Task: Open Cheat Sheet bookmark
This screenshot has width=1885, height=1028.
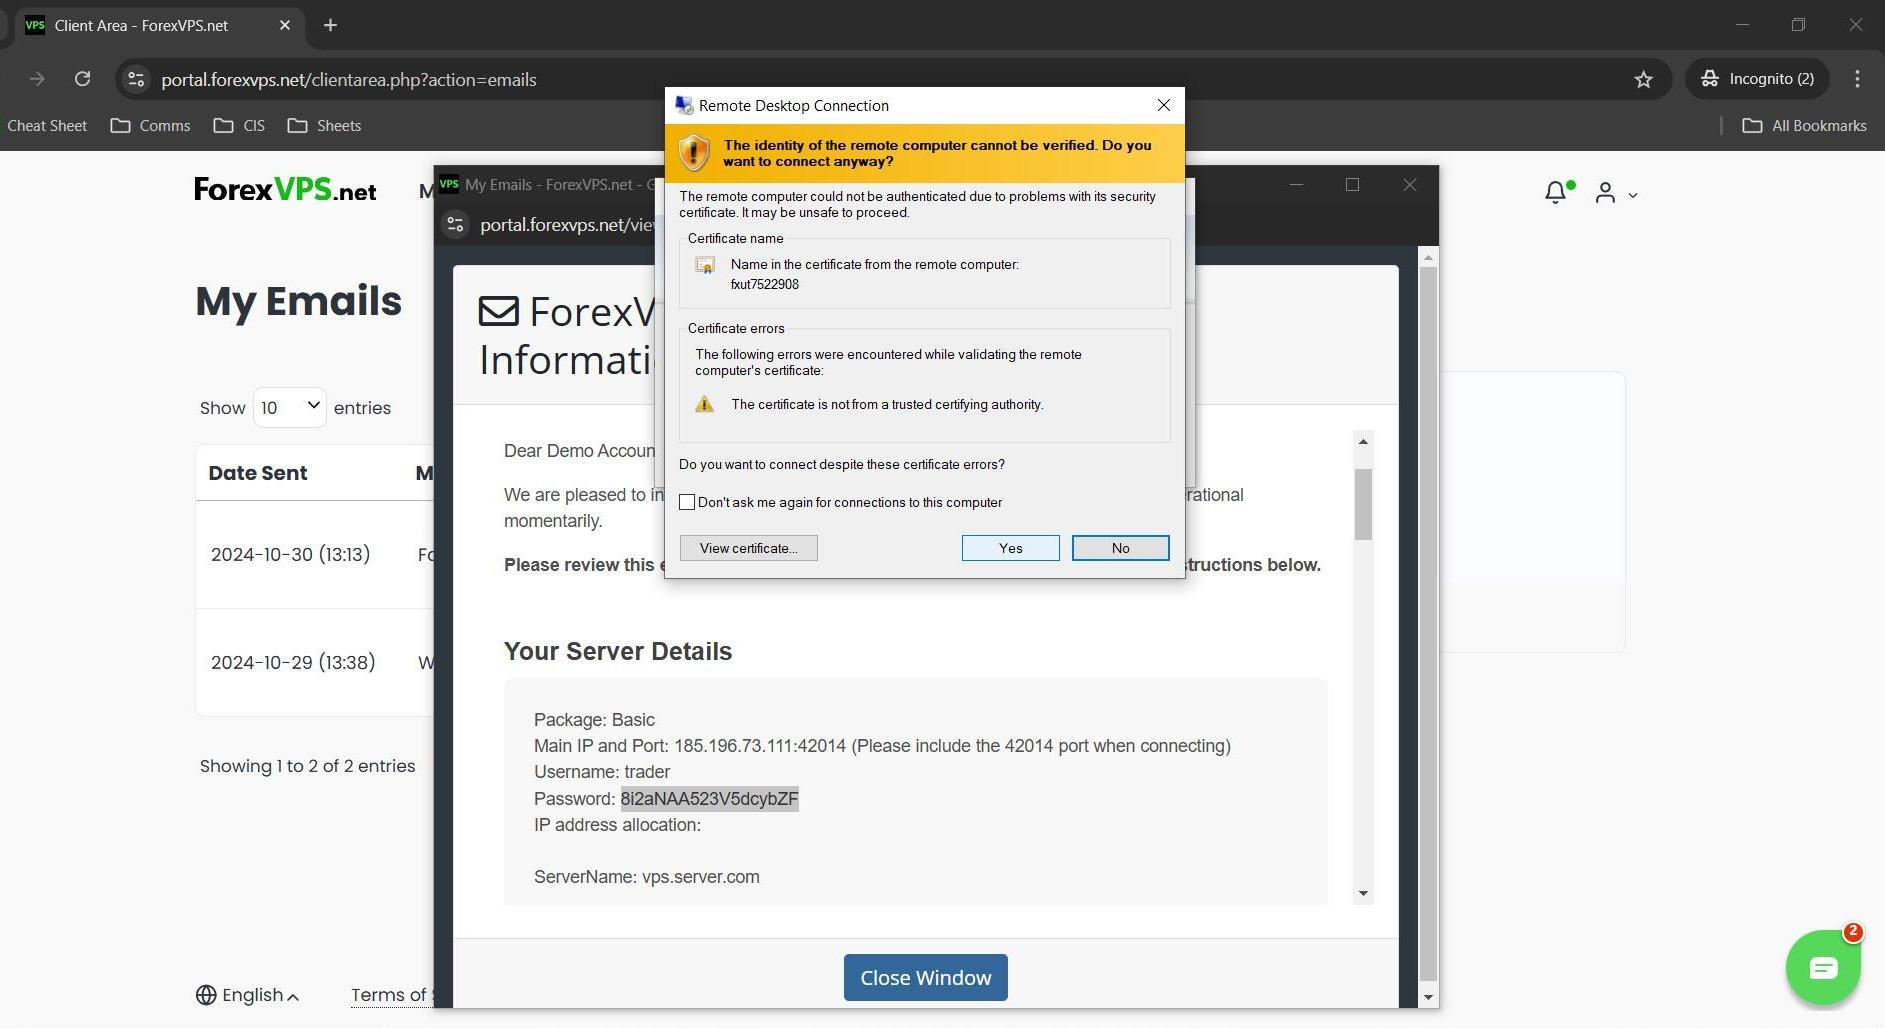Action: tap(47, 125)
